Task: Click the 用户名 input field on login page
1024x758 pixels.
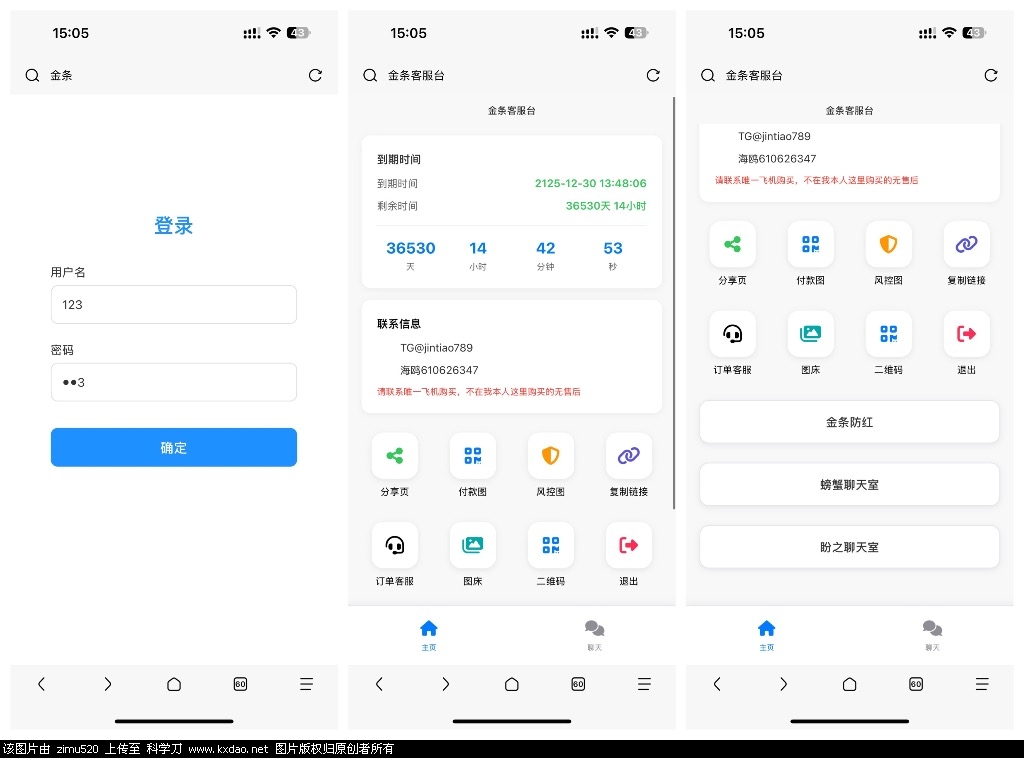Action: click(173, 305)
